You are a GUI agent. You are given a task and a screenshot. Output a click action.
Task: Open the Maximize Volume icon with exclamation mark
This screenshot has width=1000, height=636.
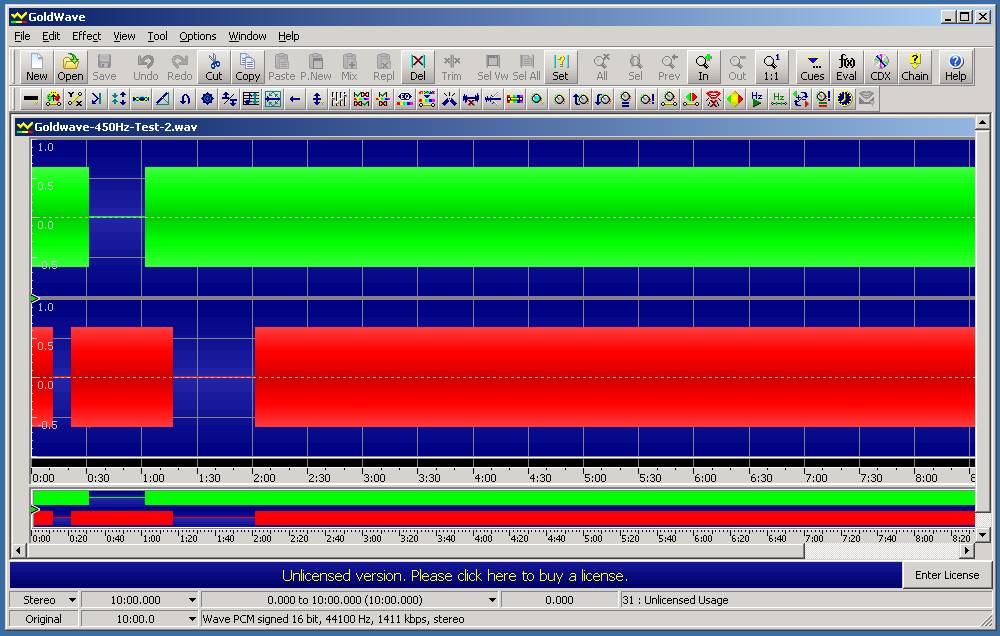click(647, 99)
